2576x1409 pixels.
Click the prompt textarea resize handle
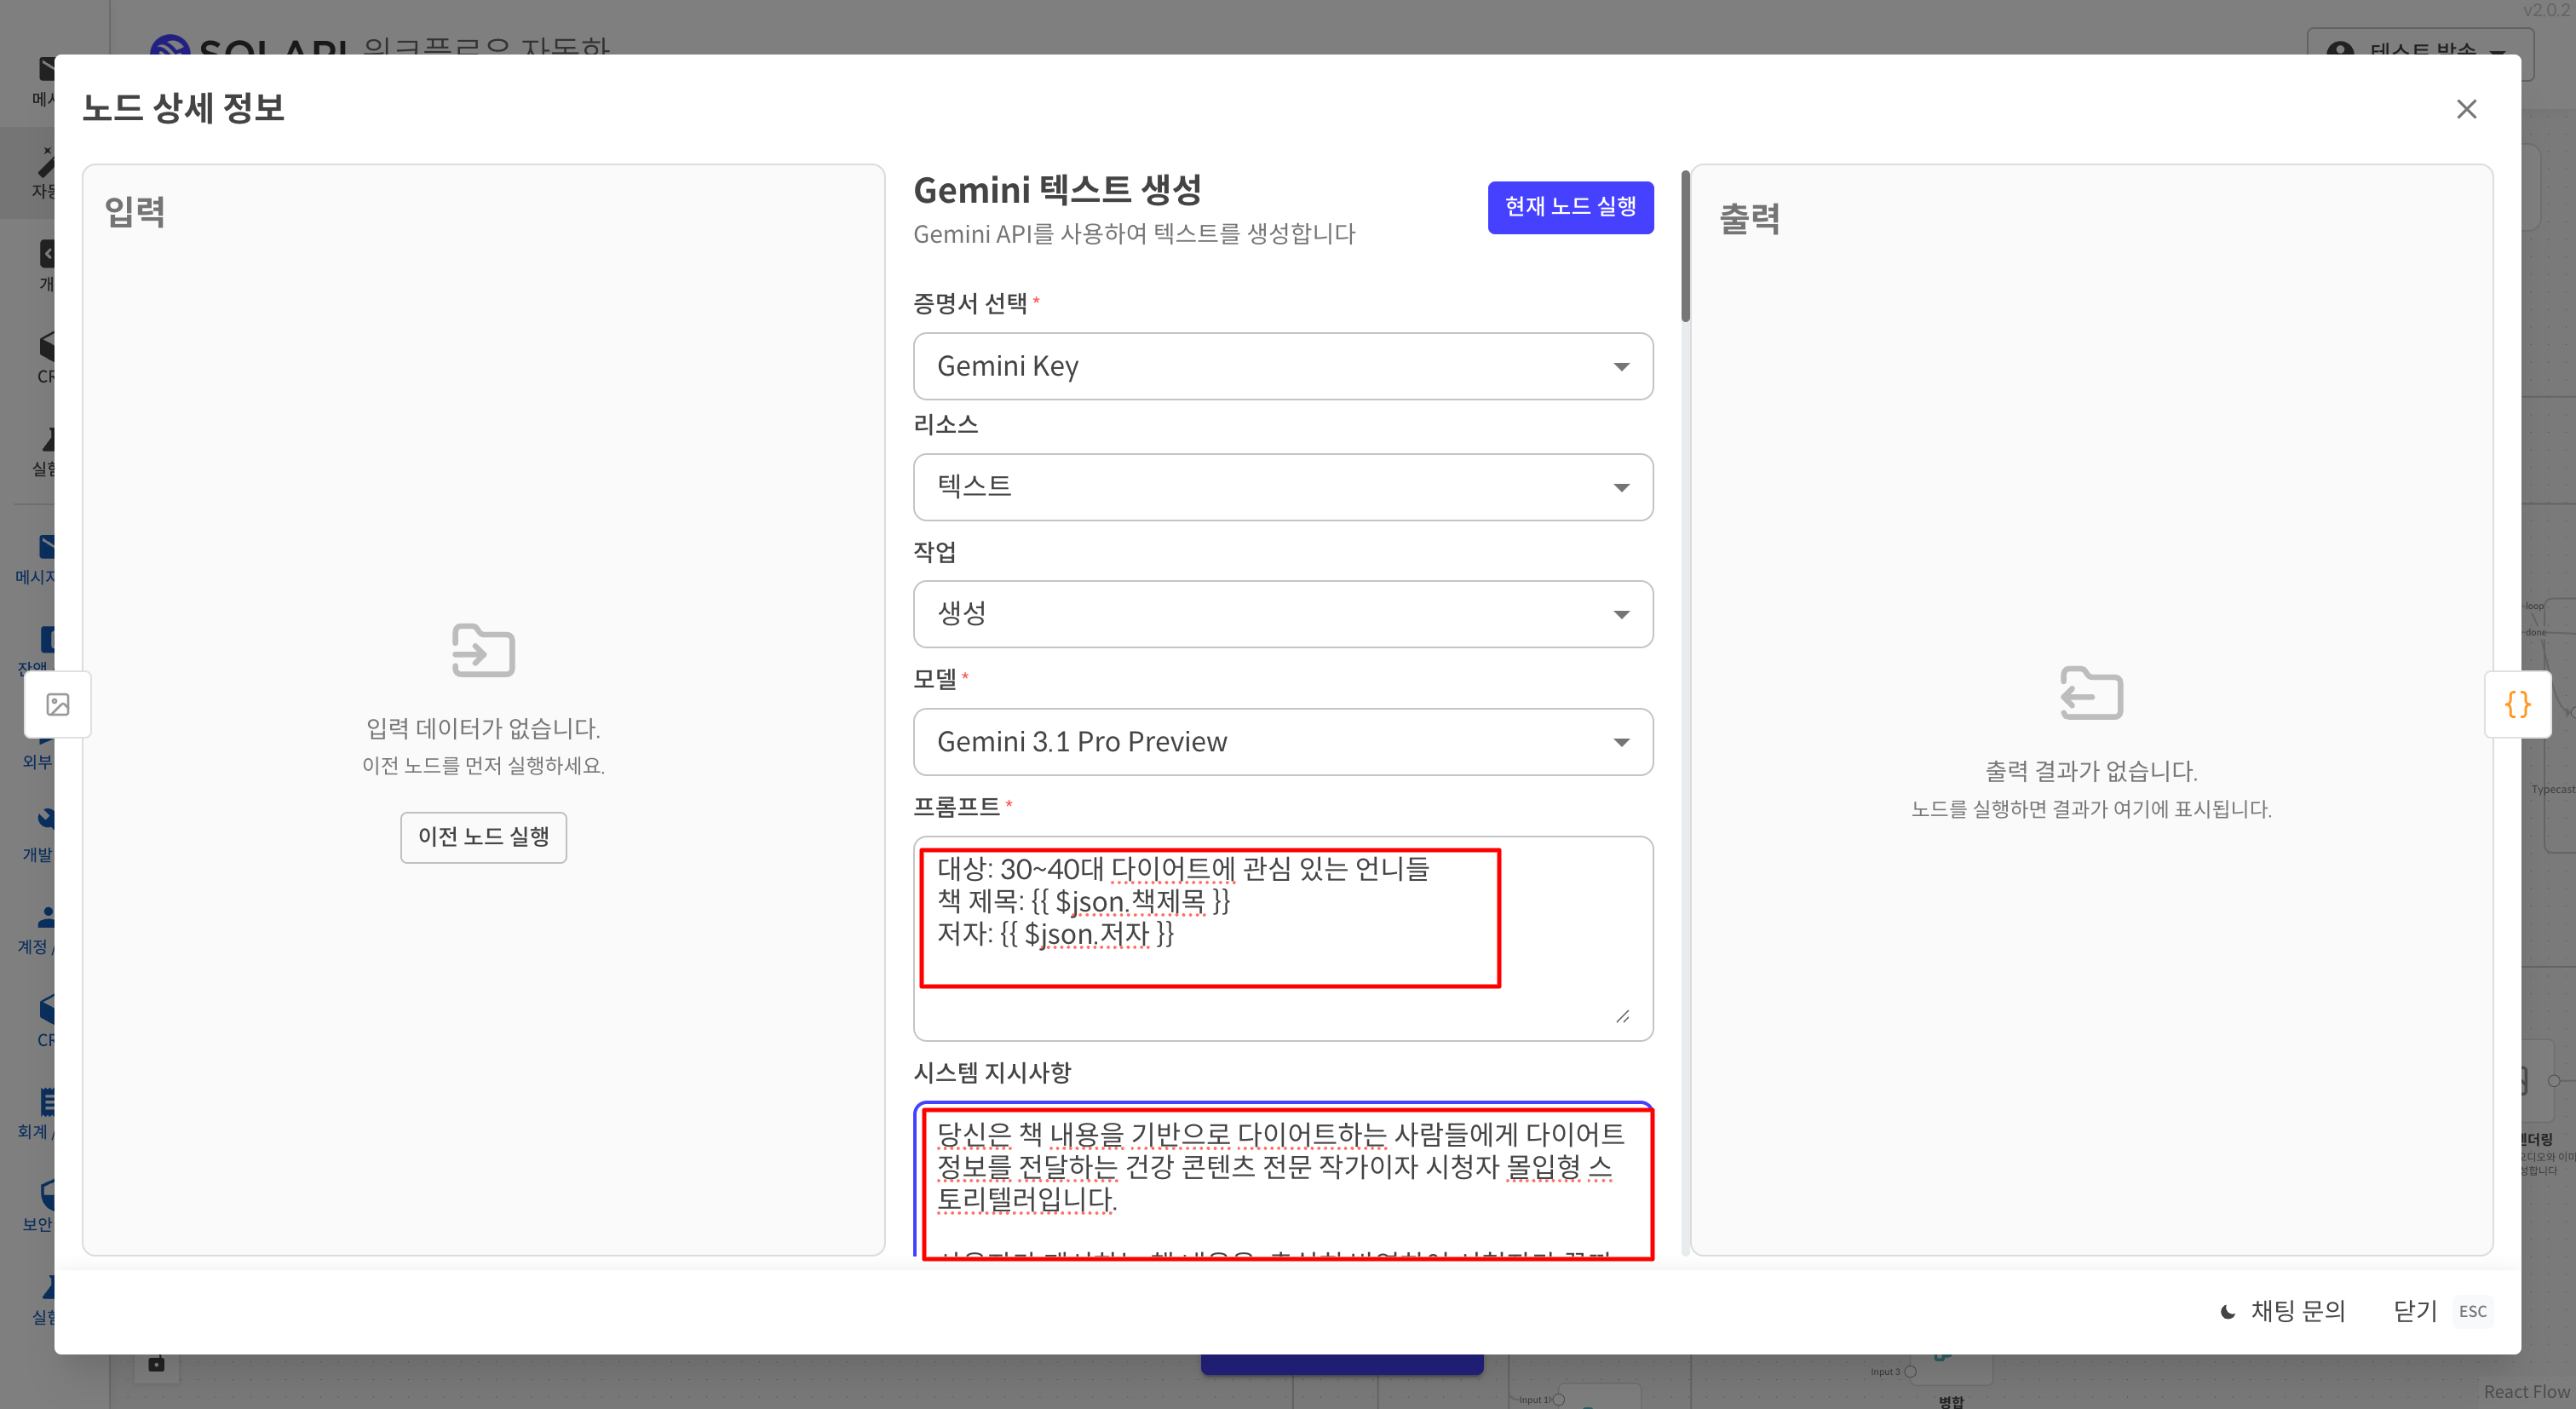tap(1622, 1016)
